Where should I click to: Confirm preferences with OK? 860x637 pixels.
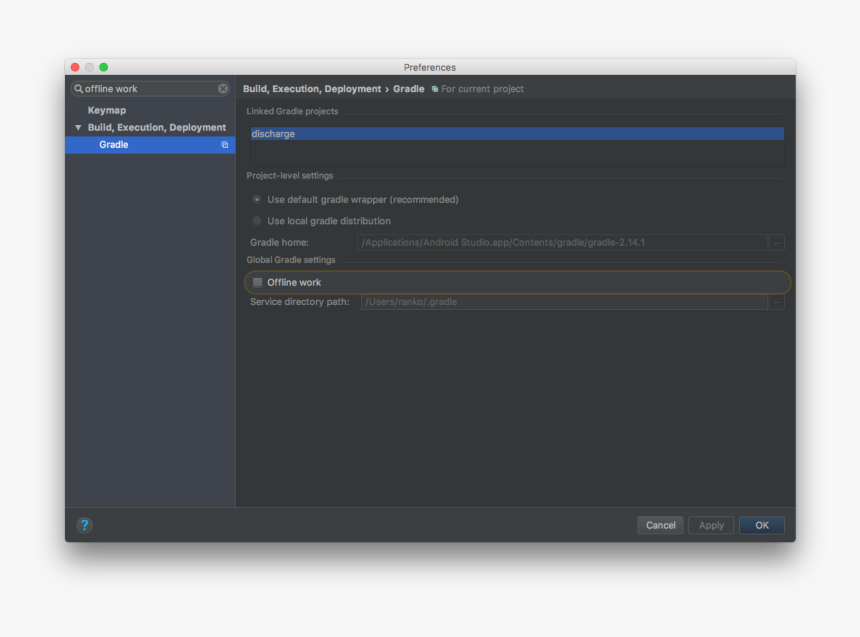761,525
